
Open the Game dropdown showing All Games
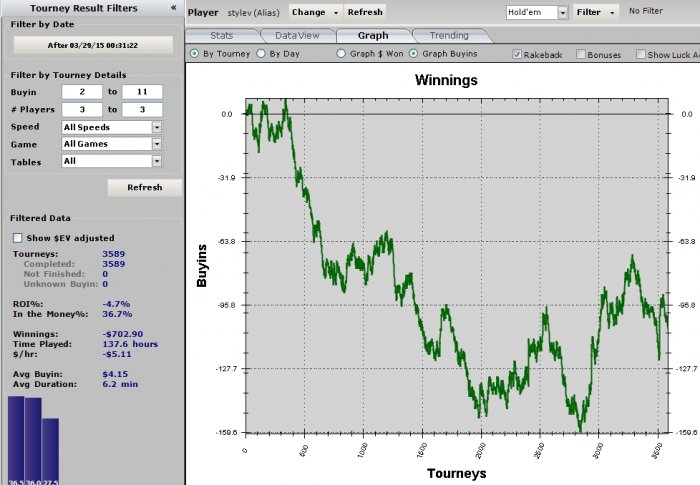[x=112, y=144]
